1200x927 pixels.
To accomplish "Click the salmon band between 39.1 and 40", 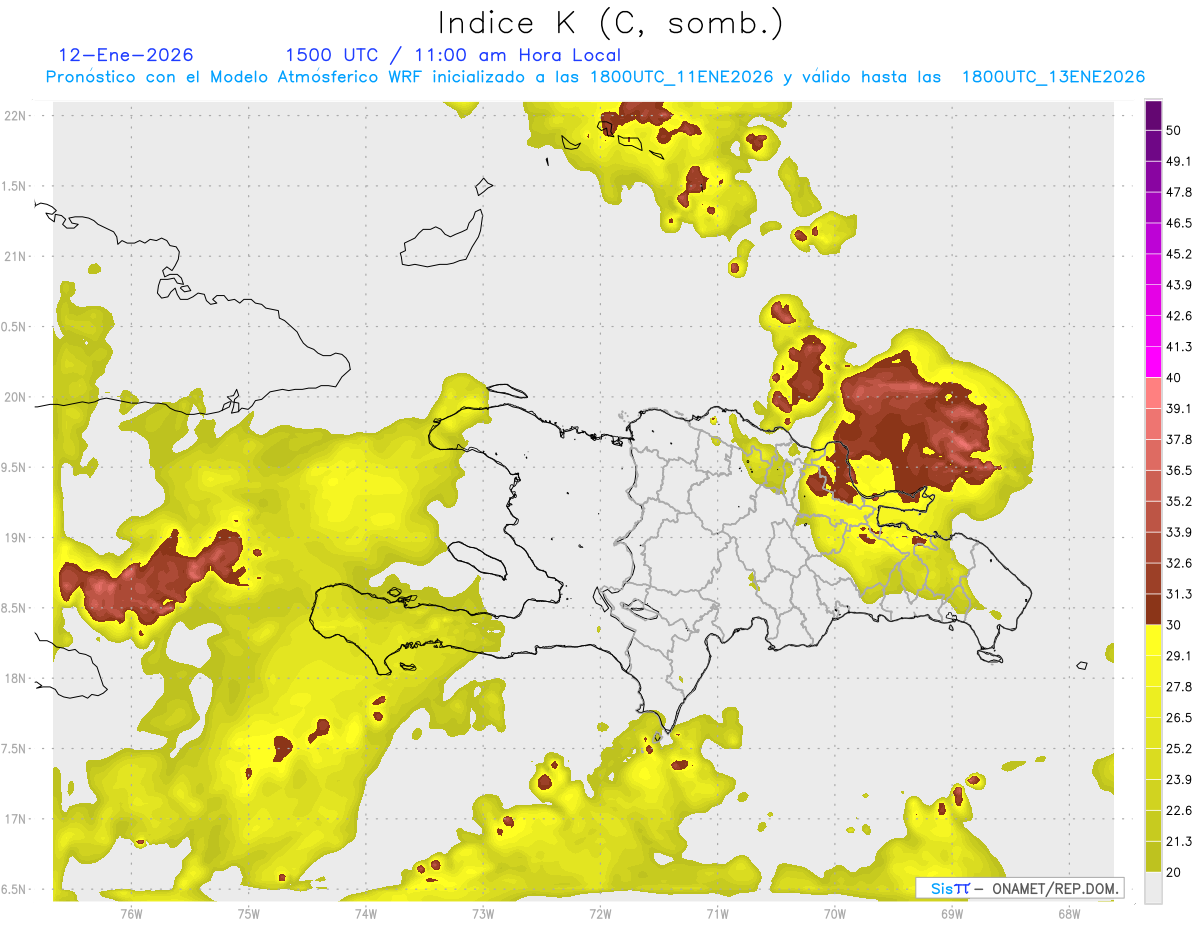I will tap(1153, 393).
